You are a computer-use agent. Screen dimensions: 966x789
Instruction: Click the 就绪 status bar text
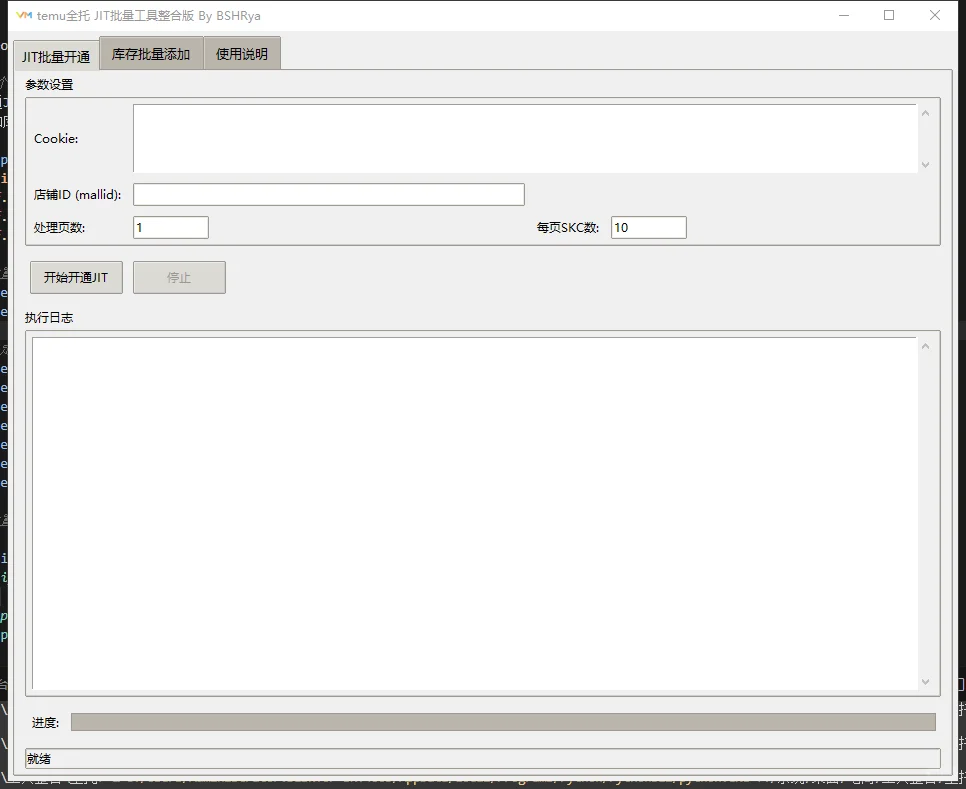click(x=39, y=759)
